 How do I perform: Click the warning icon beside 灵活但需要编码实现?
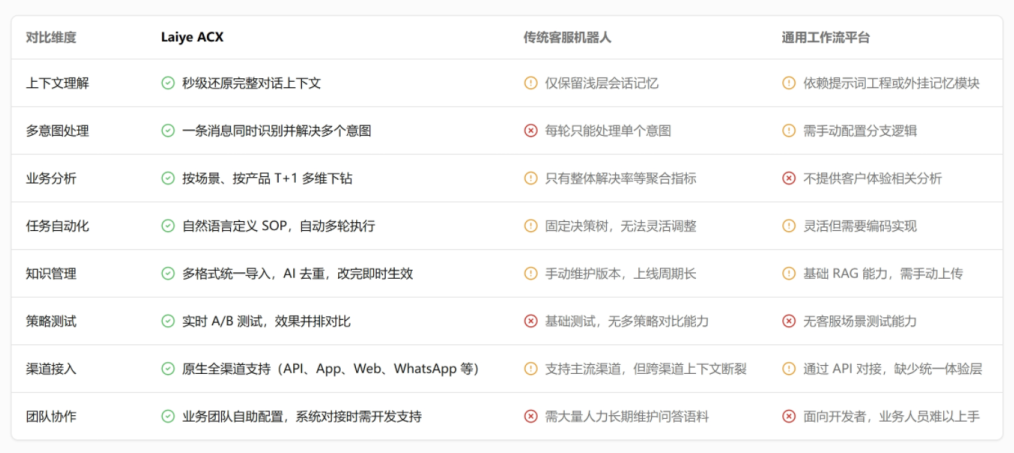[789, 226]
